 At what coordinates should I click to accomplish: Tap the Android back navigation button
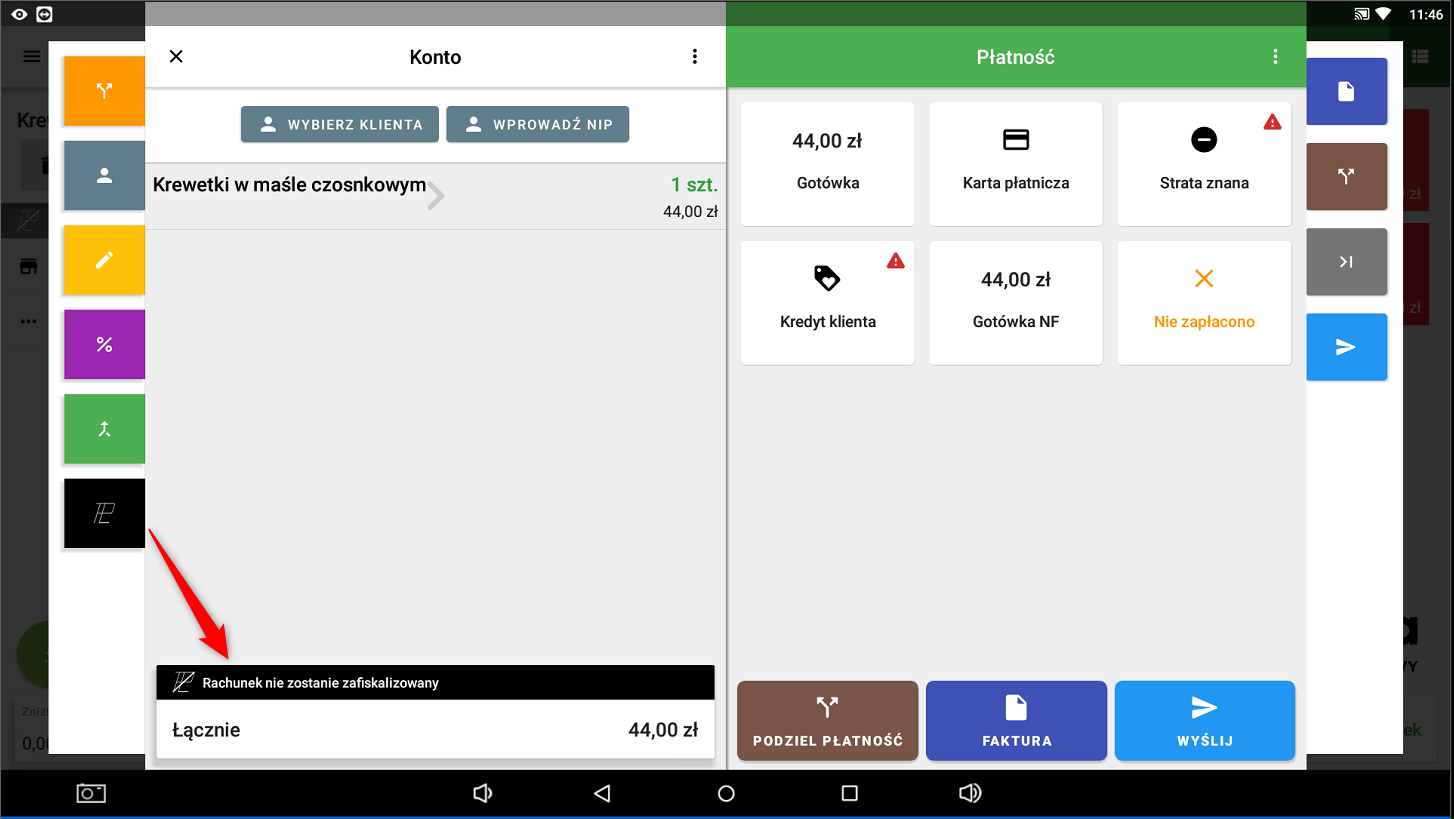[x=602, y=793]
